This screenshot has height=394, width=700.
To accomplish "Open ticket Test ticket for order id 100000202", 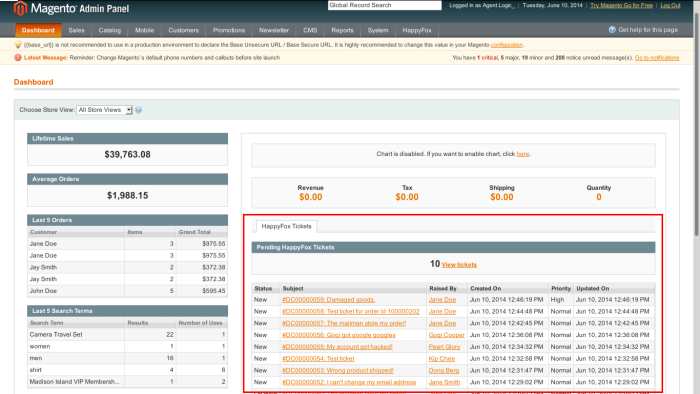I will tap(350, 311).
